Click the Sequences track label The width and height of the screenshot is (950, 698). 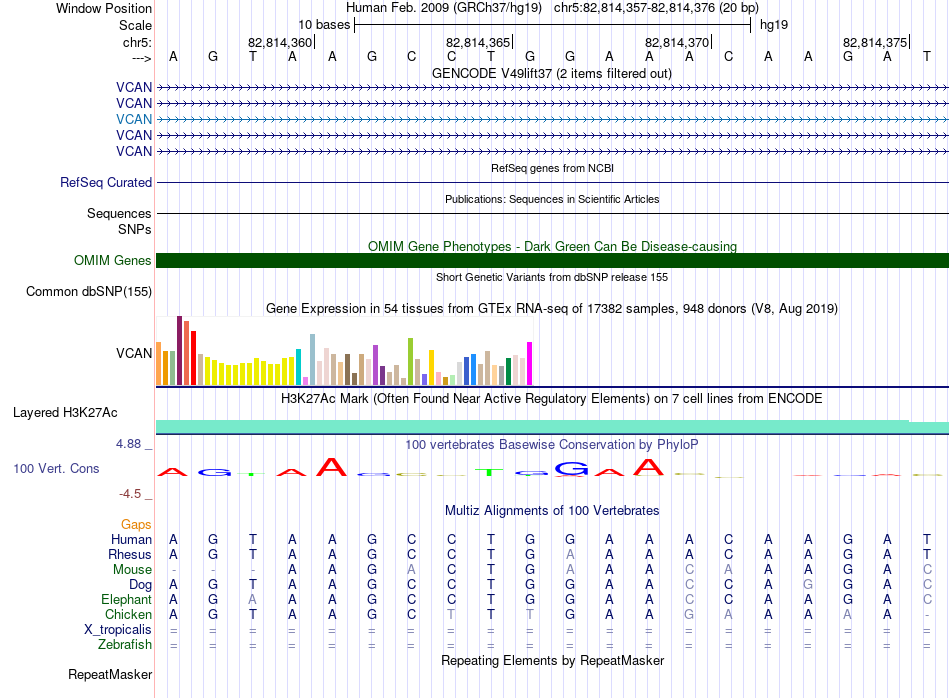(x=119, y=213)
